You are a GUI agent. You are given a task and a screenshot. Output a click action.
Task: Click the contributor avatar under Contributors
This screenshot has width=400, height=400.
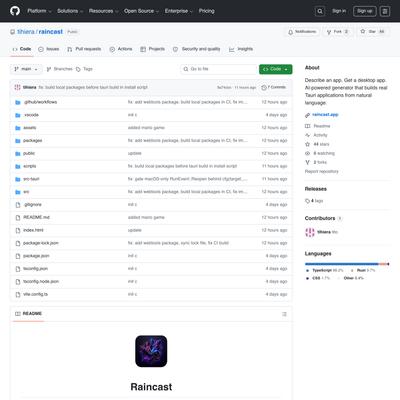[x=310, y=232]
